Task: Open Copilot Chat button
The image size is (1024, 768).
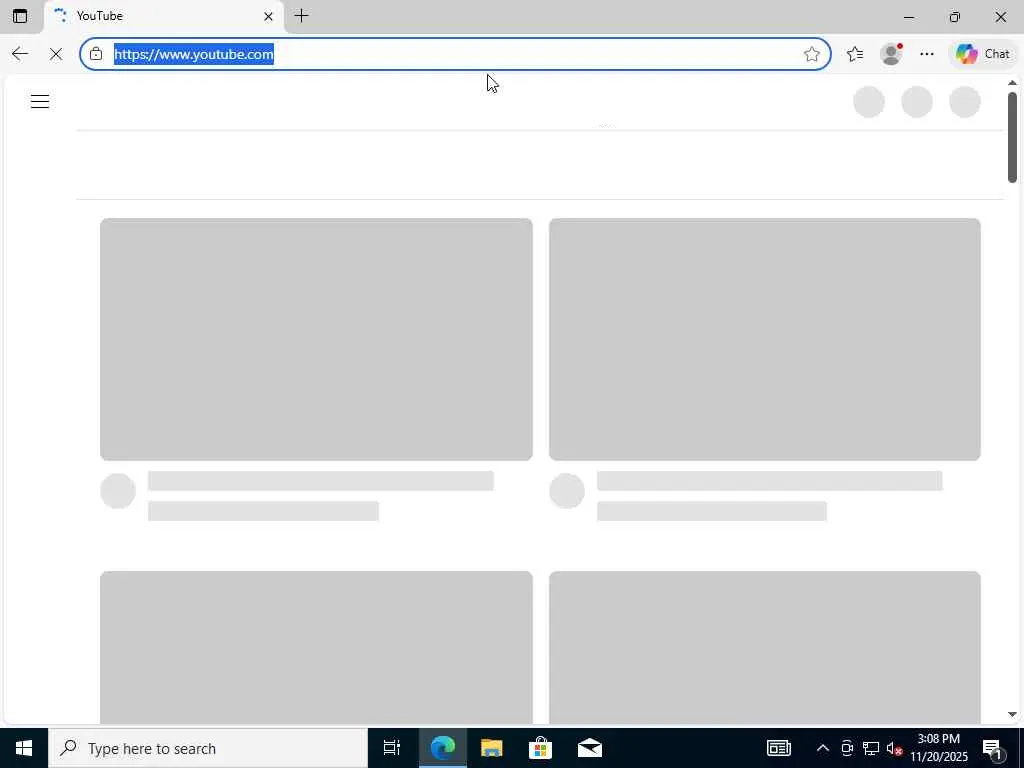Action: [x=983, y=54]
